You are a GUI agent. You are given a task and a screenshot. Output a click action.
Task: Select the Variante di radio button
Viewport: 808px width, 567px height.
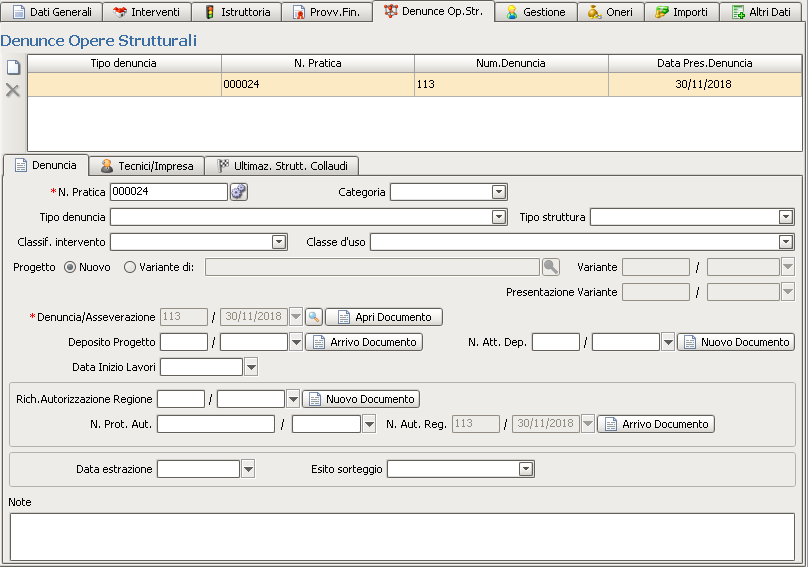[x=130, y=267]
